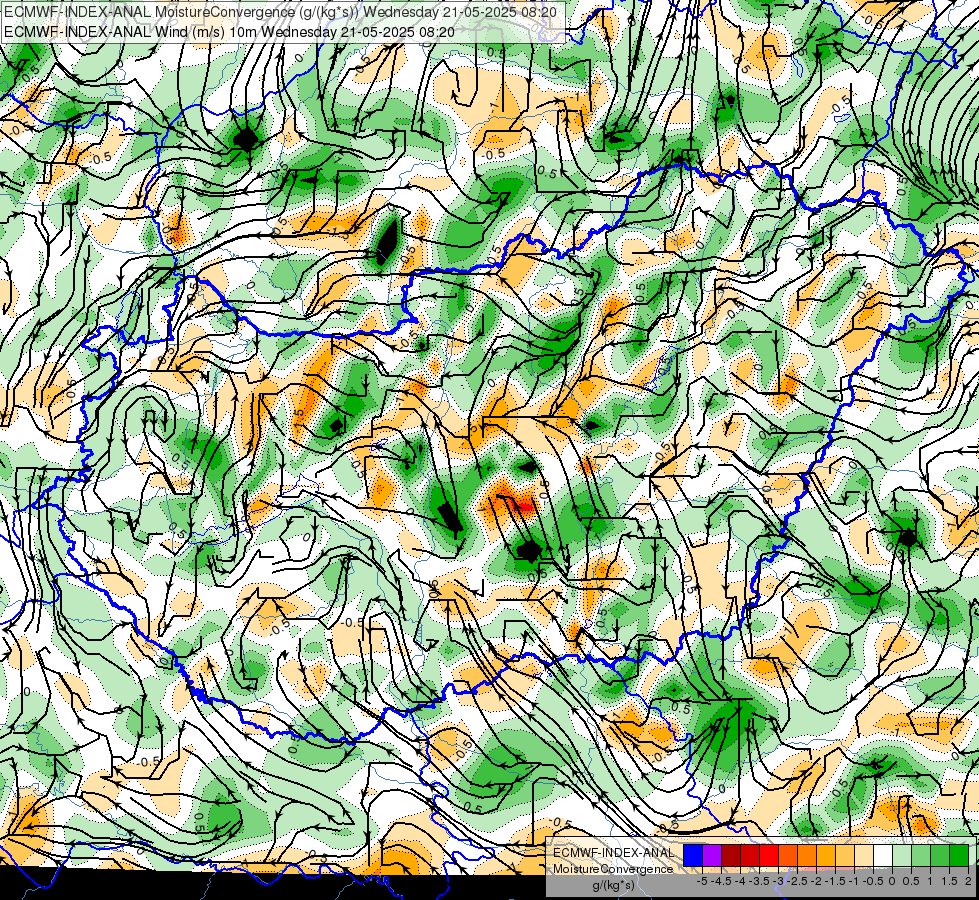This screenshot has width=979, height=900.
Task: Click the legend label MoistureConvergence
Action: 613,869
